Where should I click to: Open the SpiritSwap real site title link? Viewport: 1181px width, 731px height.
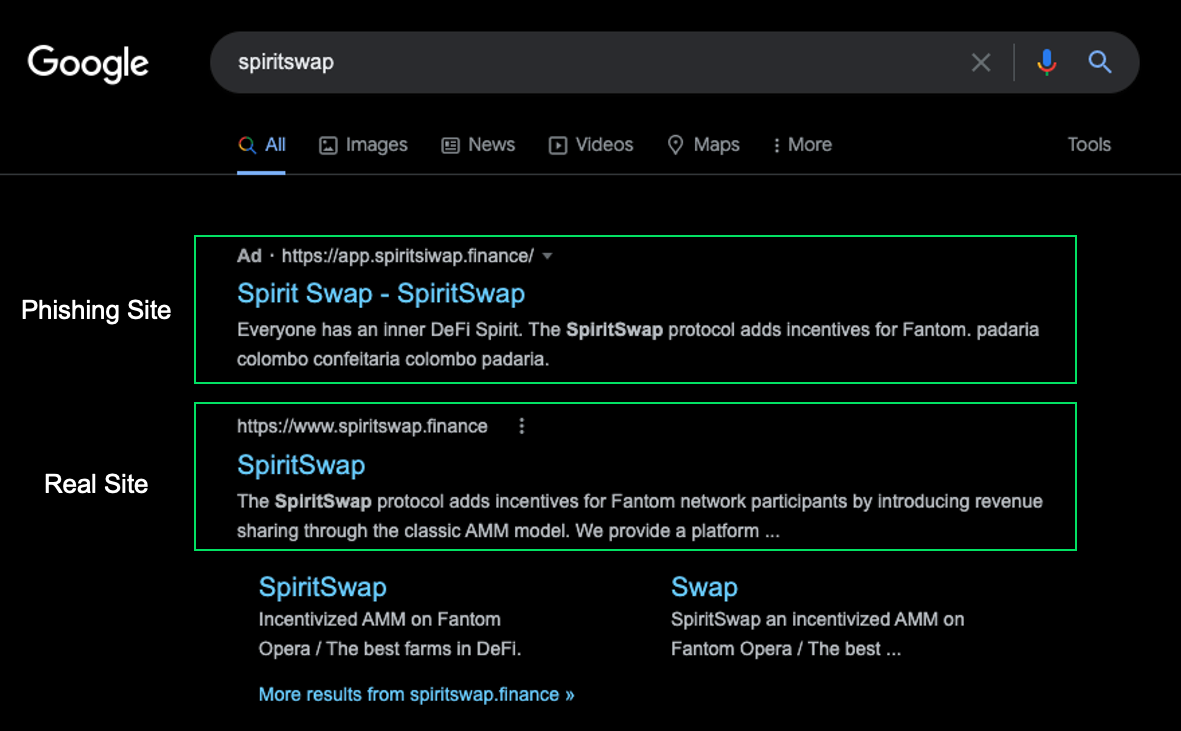(301, 465)
